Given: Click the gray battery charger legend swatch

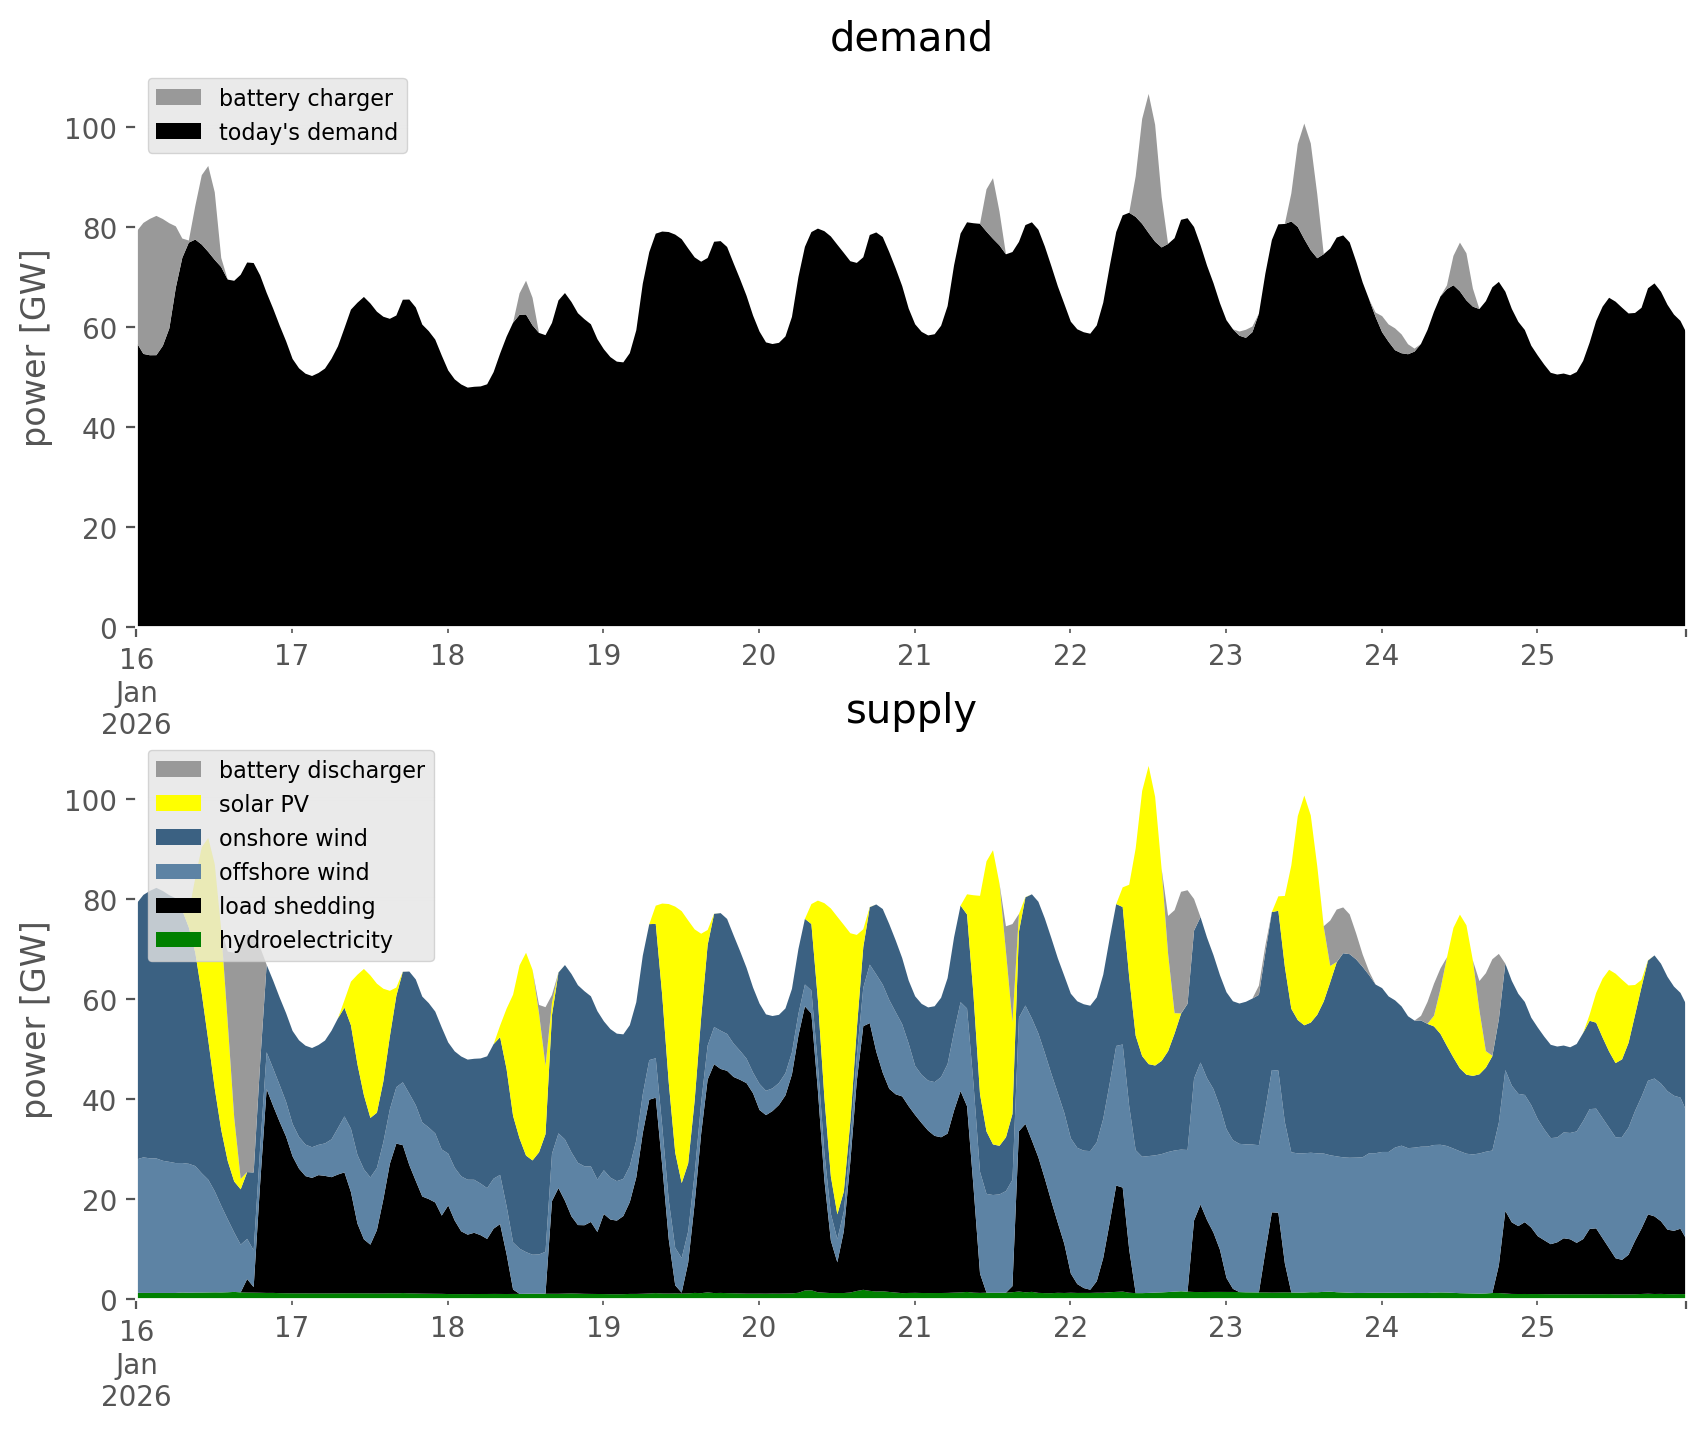Looking at the screenshot, I should [179, 98].
